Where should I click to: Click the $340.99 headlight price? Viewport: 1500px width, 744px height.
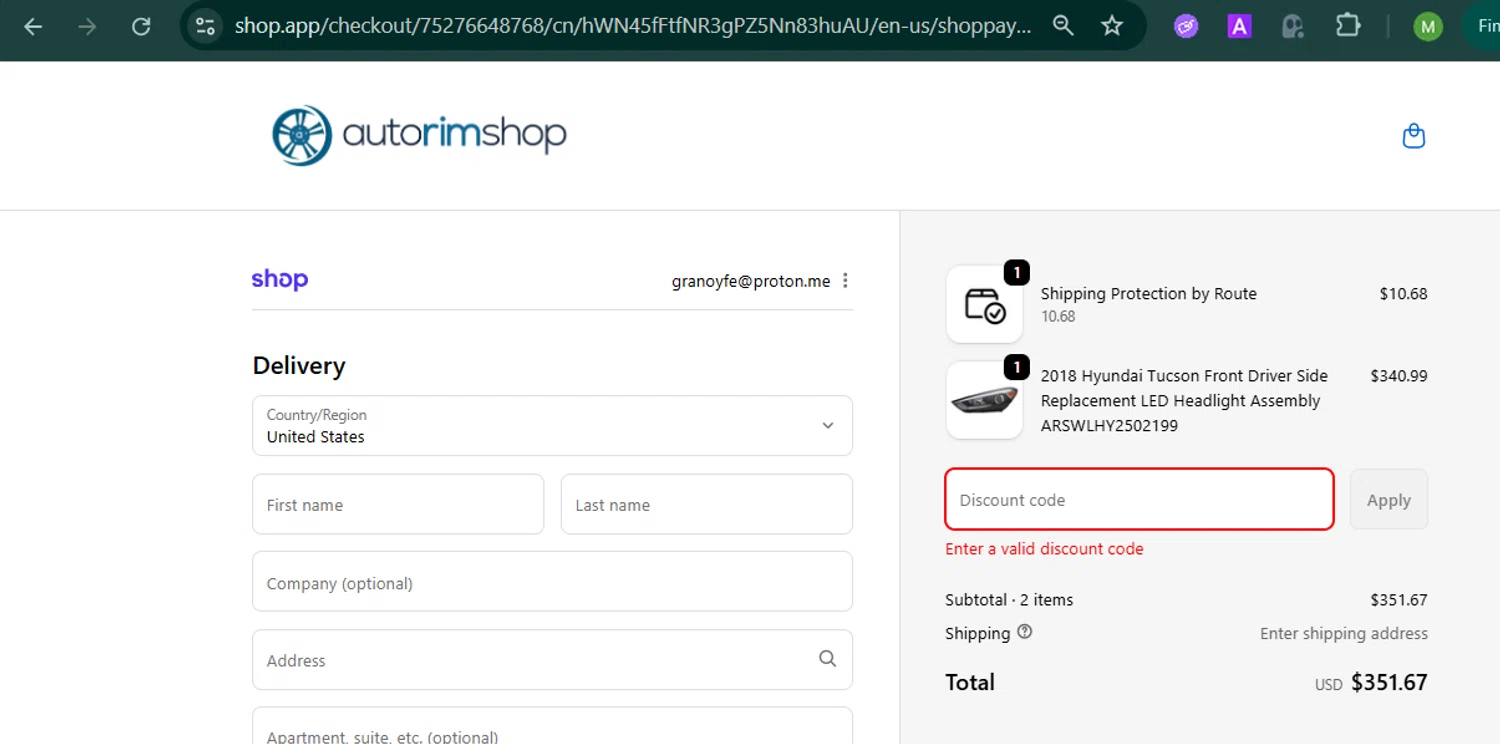(1399, 376)
